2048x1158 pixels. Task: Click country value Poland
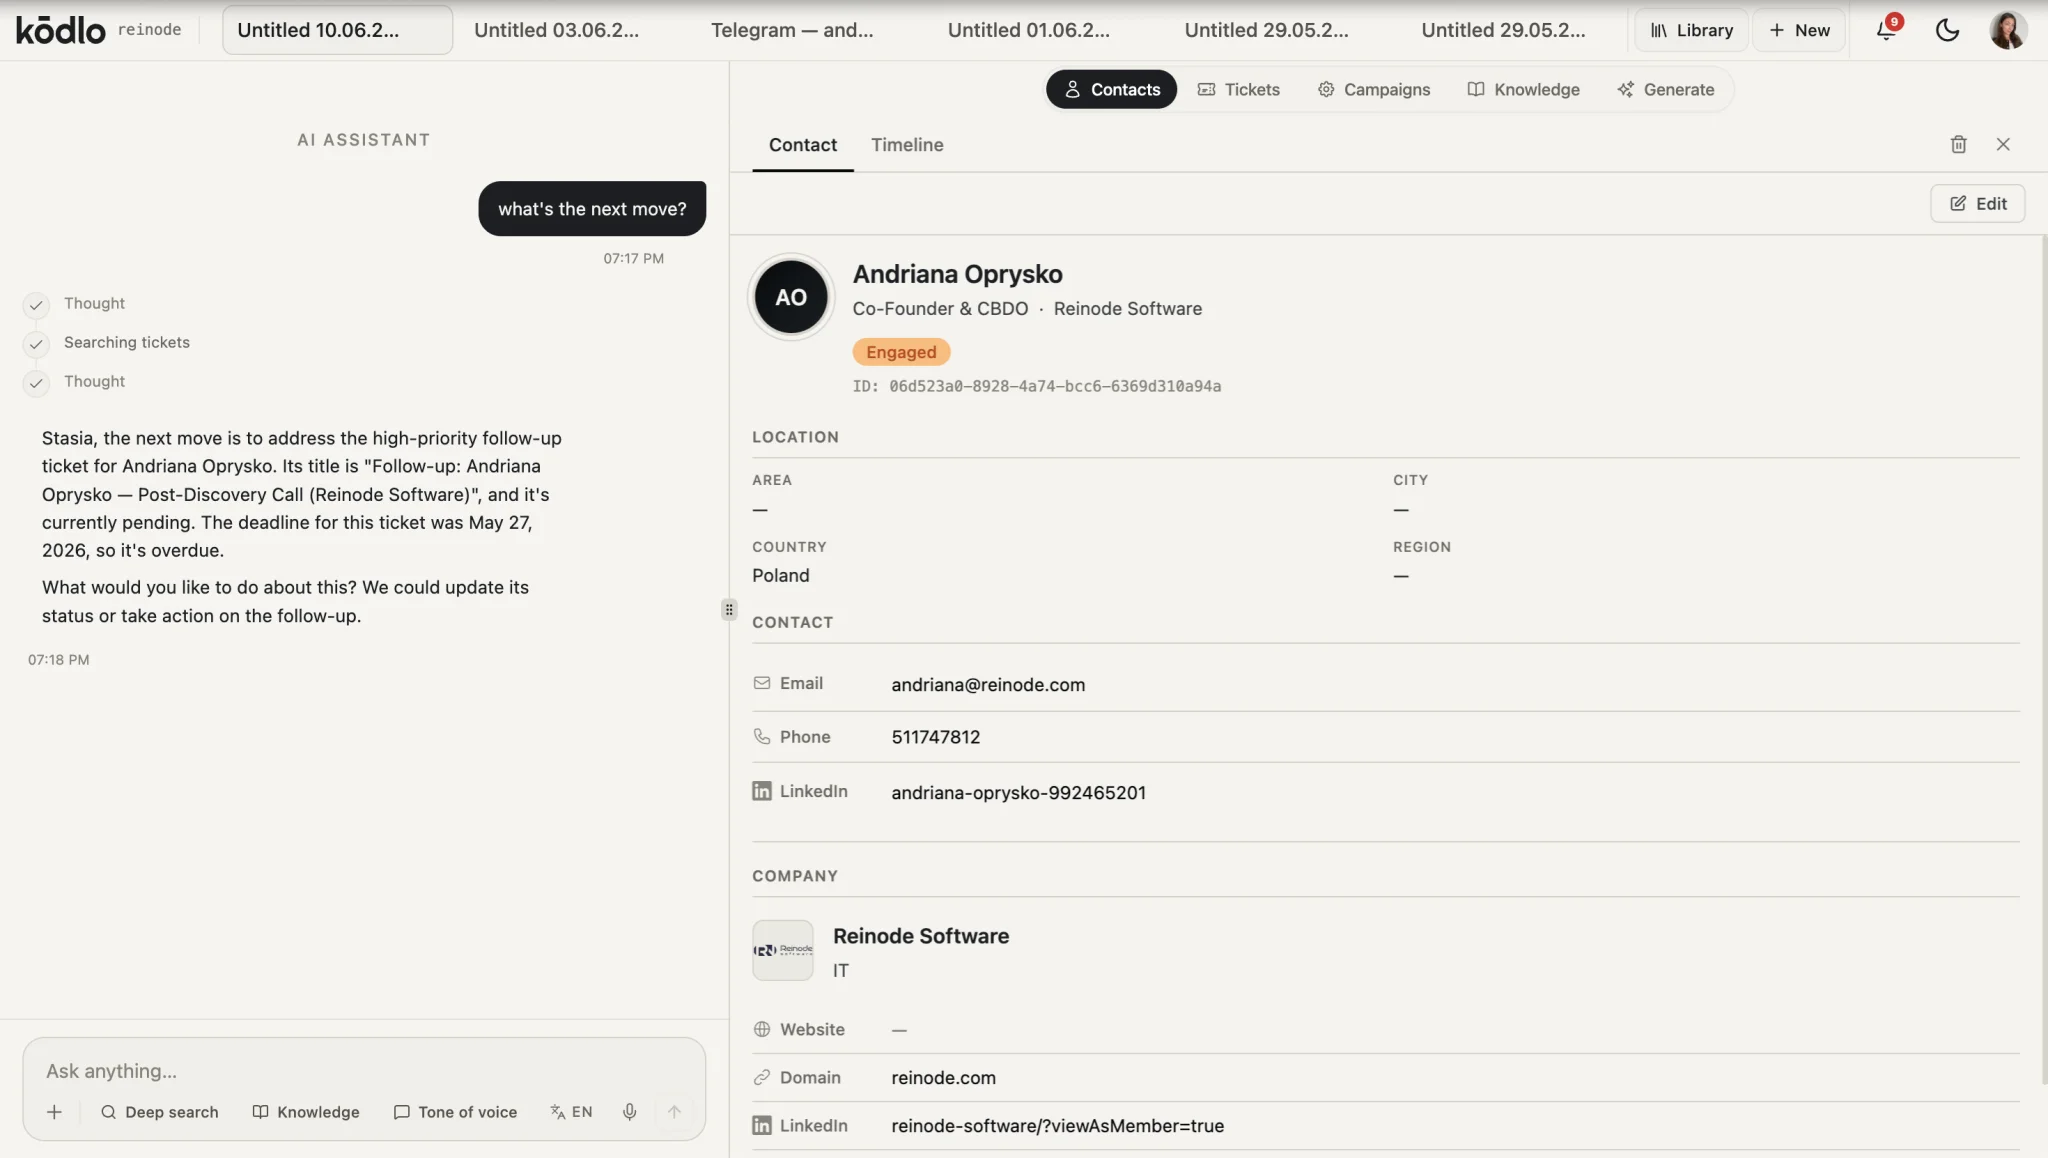(x=780, y=576)
